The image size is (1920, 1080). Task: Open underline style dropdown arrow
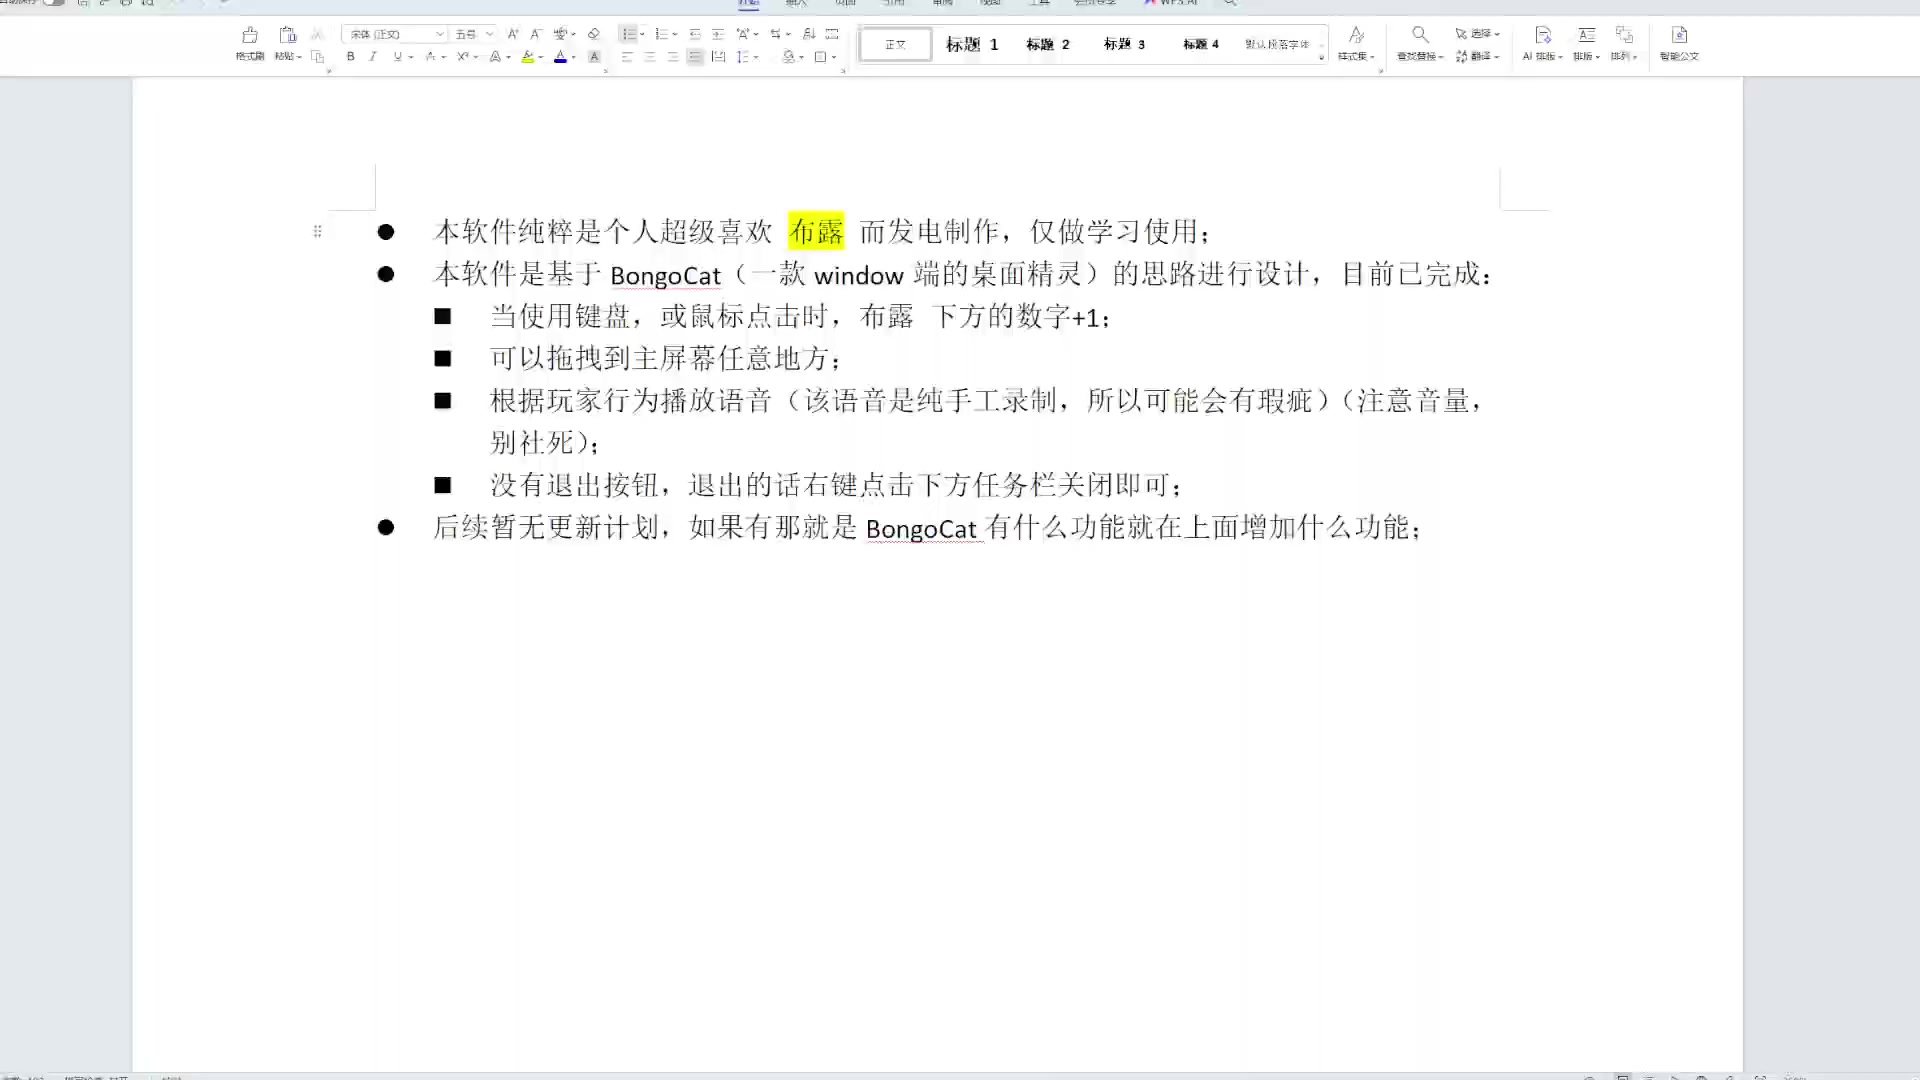tap(411, 57)
